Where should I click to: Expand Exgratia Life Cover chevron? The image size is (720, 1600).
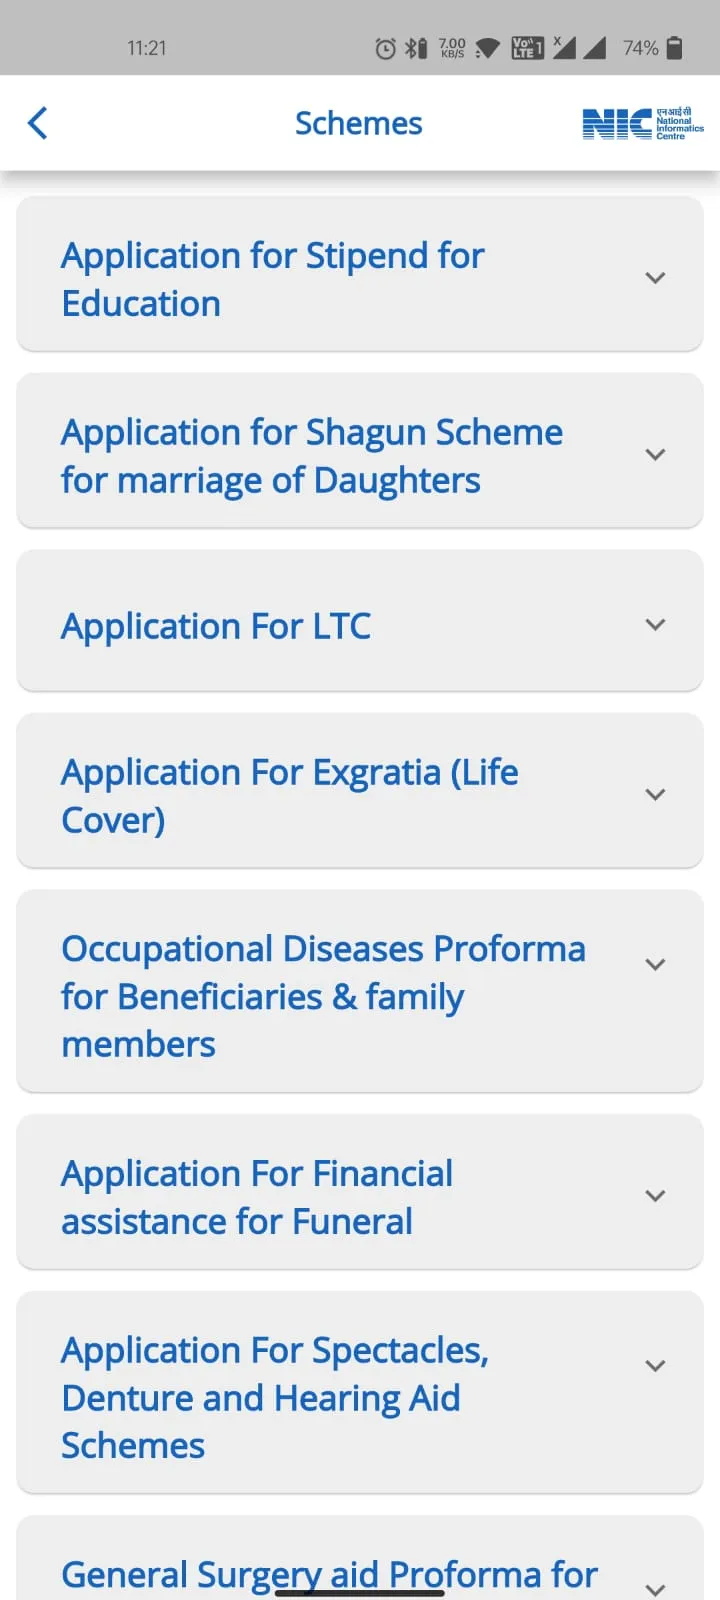[x=655, y=795]
